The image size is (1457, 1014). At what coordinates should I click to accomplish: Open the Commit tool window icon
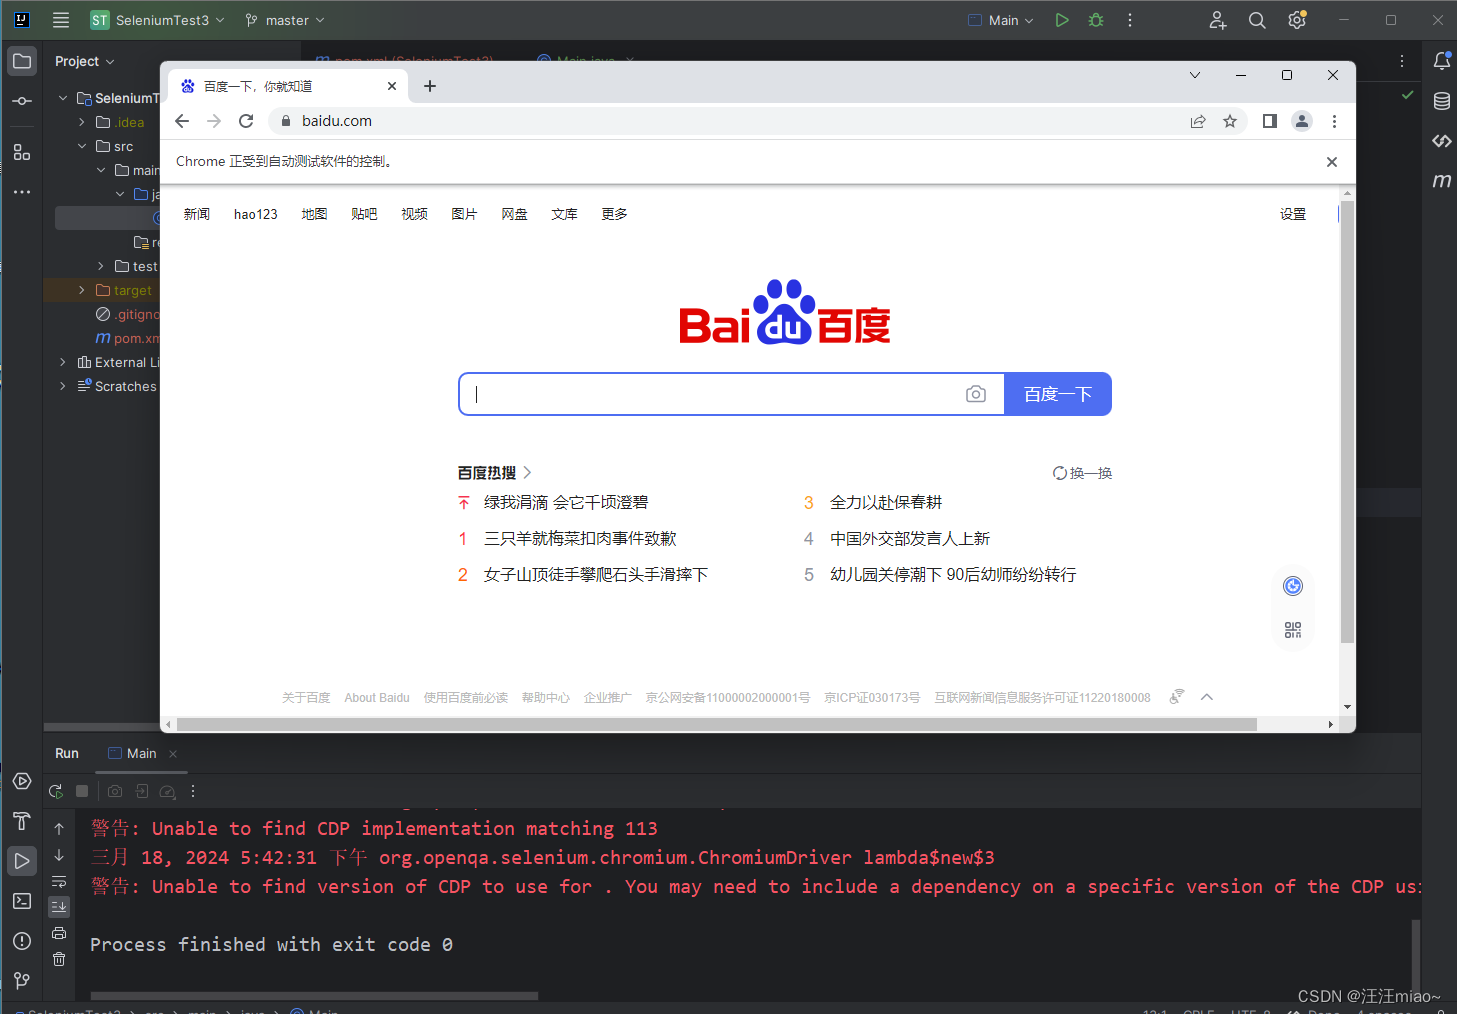coord(22,101)
